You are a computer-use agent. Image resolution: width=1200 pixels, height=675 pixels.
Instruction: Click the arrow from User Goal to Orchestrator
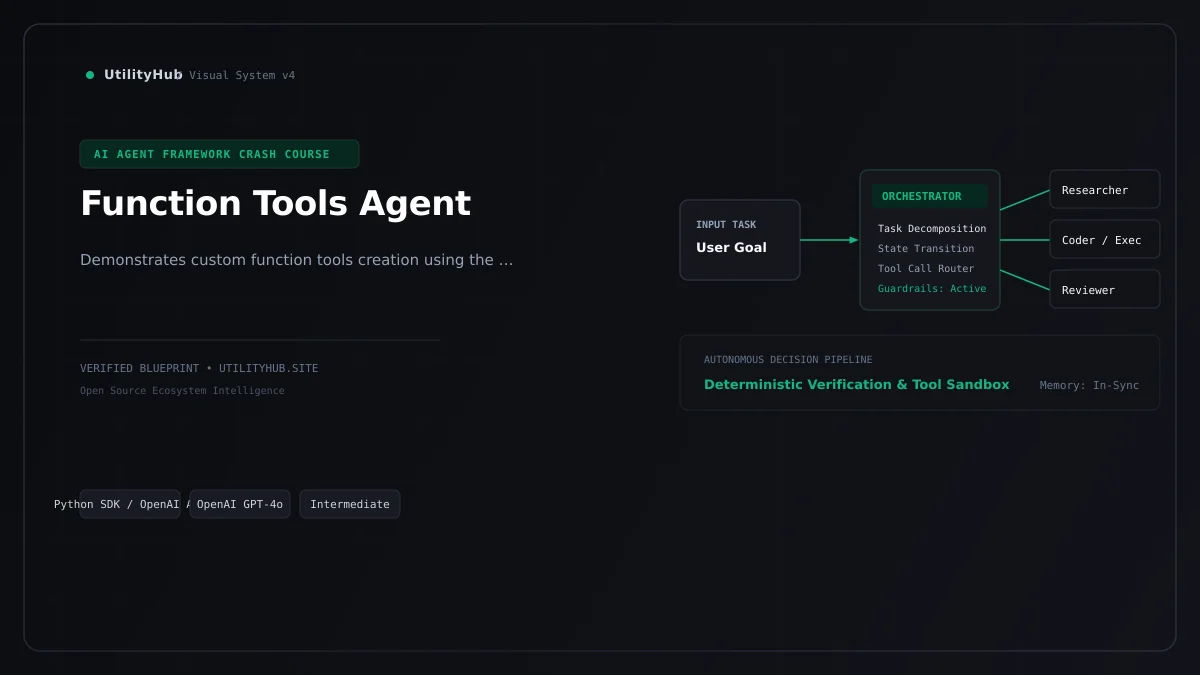pos(829,240)
